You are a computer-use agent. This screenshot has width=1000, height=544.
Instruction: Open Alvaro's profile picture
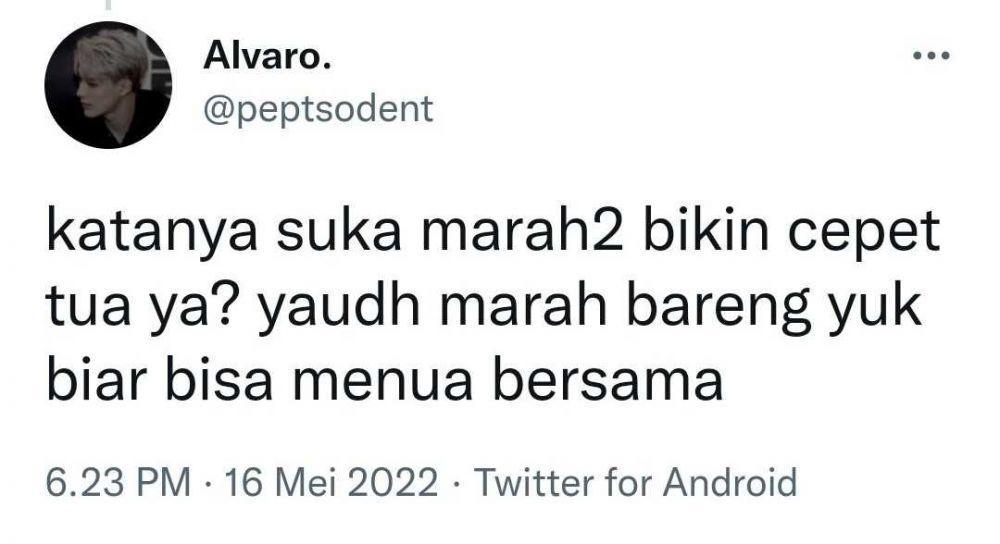(108, 84)
